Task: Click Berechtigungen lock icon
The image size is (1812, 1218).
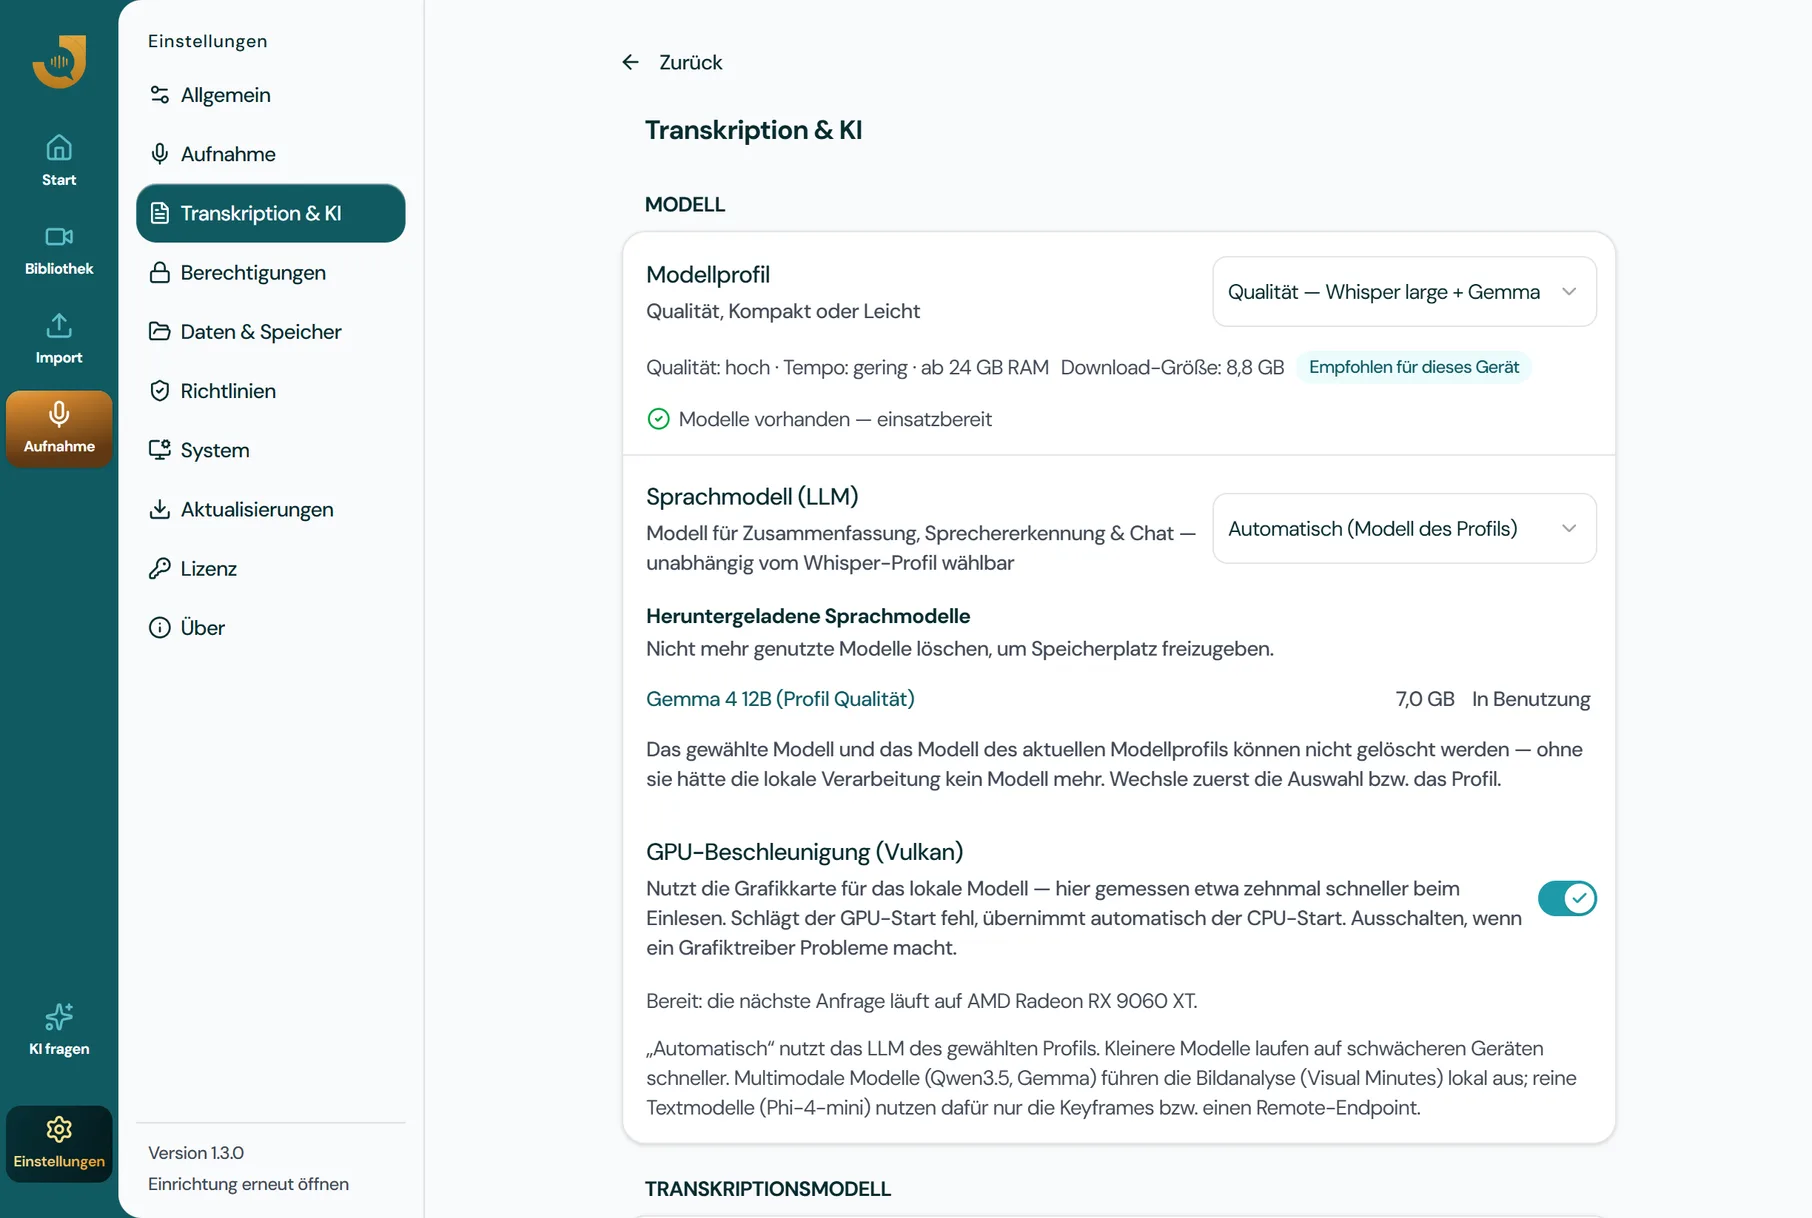Action: tap(159, 272)
